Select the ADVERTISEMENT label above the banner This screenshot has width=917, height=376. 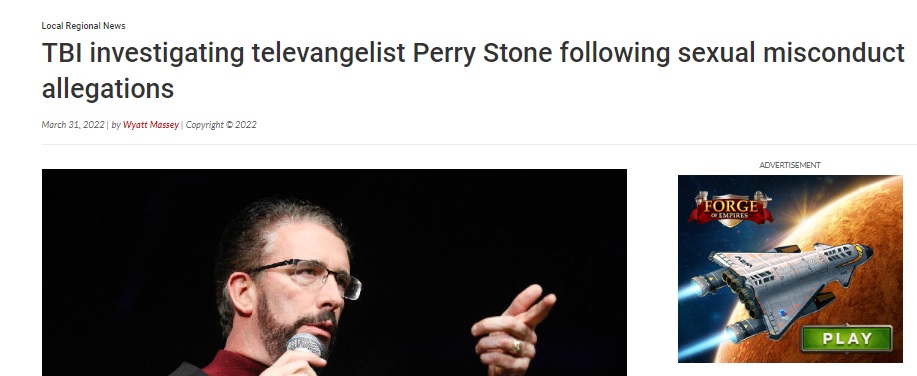tap(790, 165)
